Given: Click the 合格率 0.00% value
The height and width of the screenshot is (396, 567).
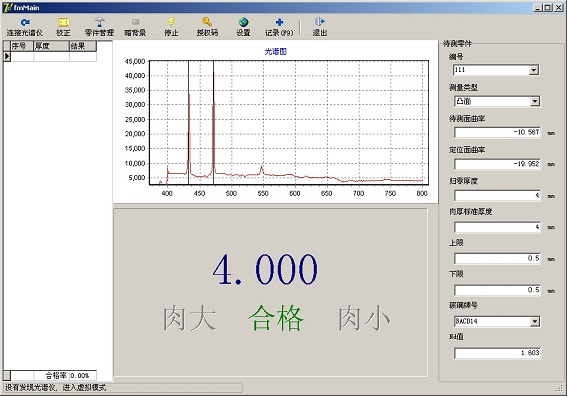Looking at the screenshot, I should point(80,375).
